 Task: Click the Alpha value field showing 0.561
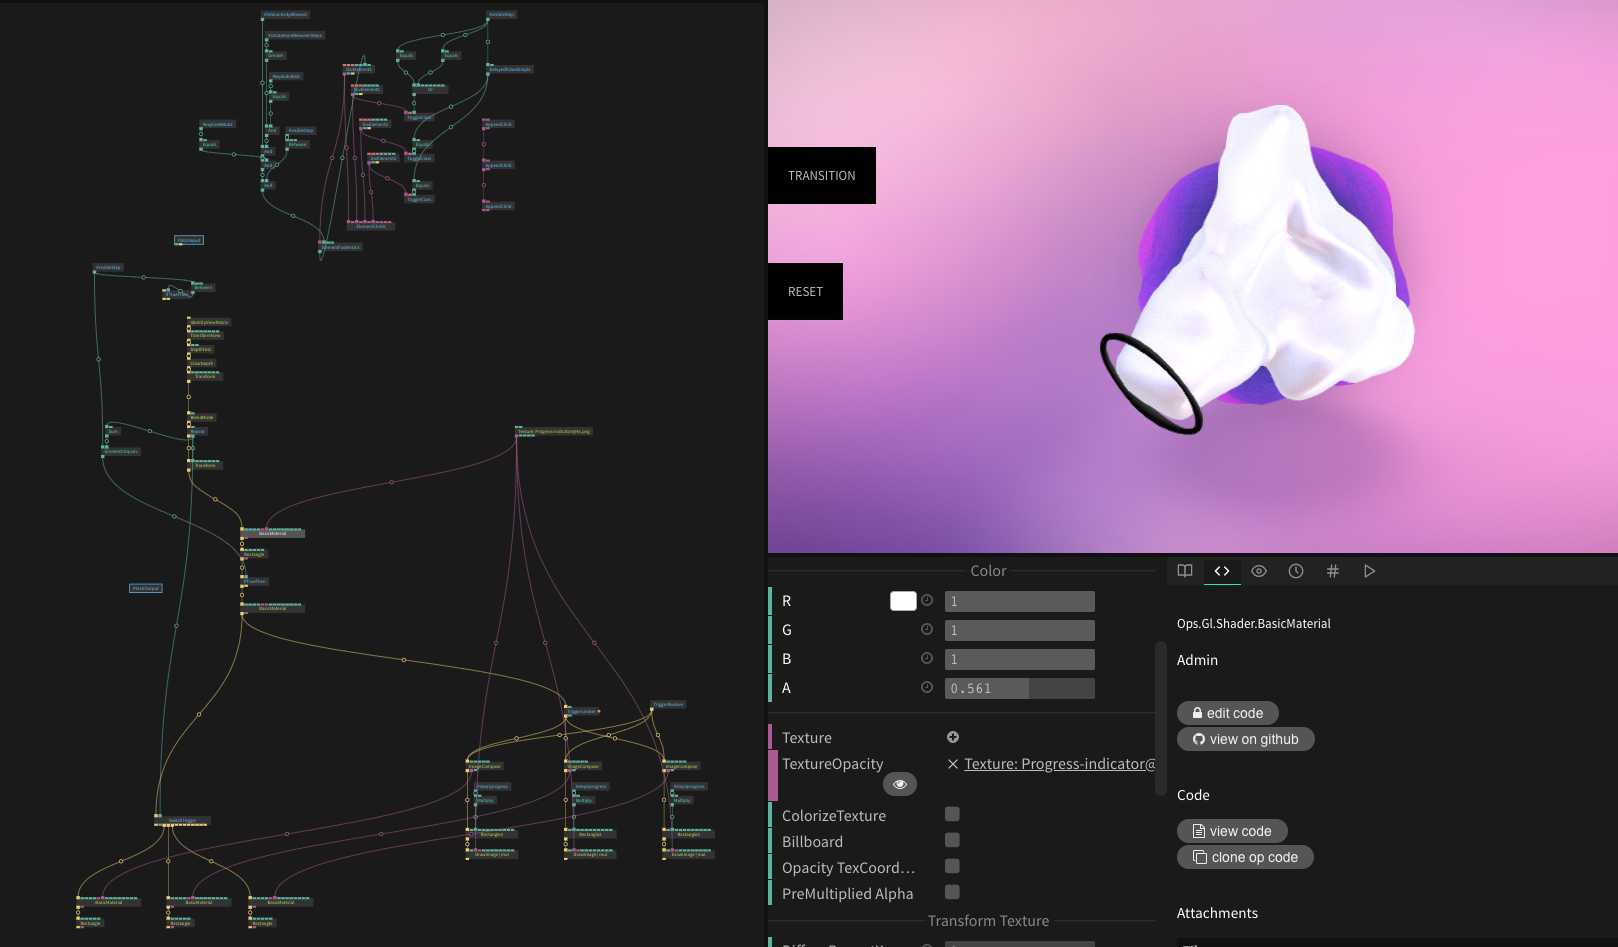coord(1019,688)
